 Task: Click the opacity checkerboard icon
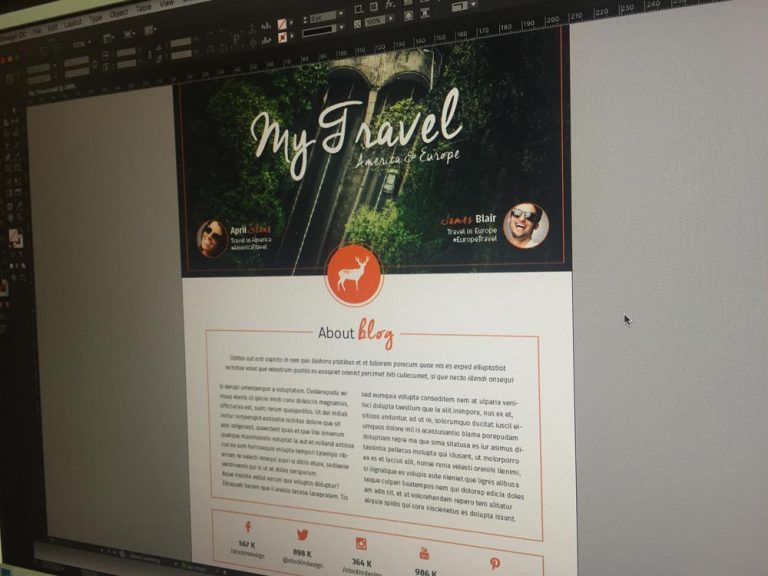pos(357,24)
